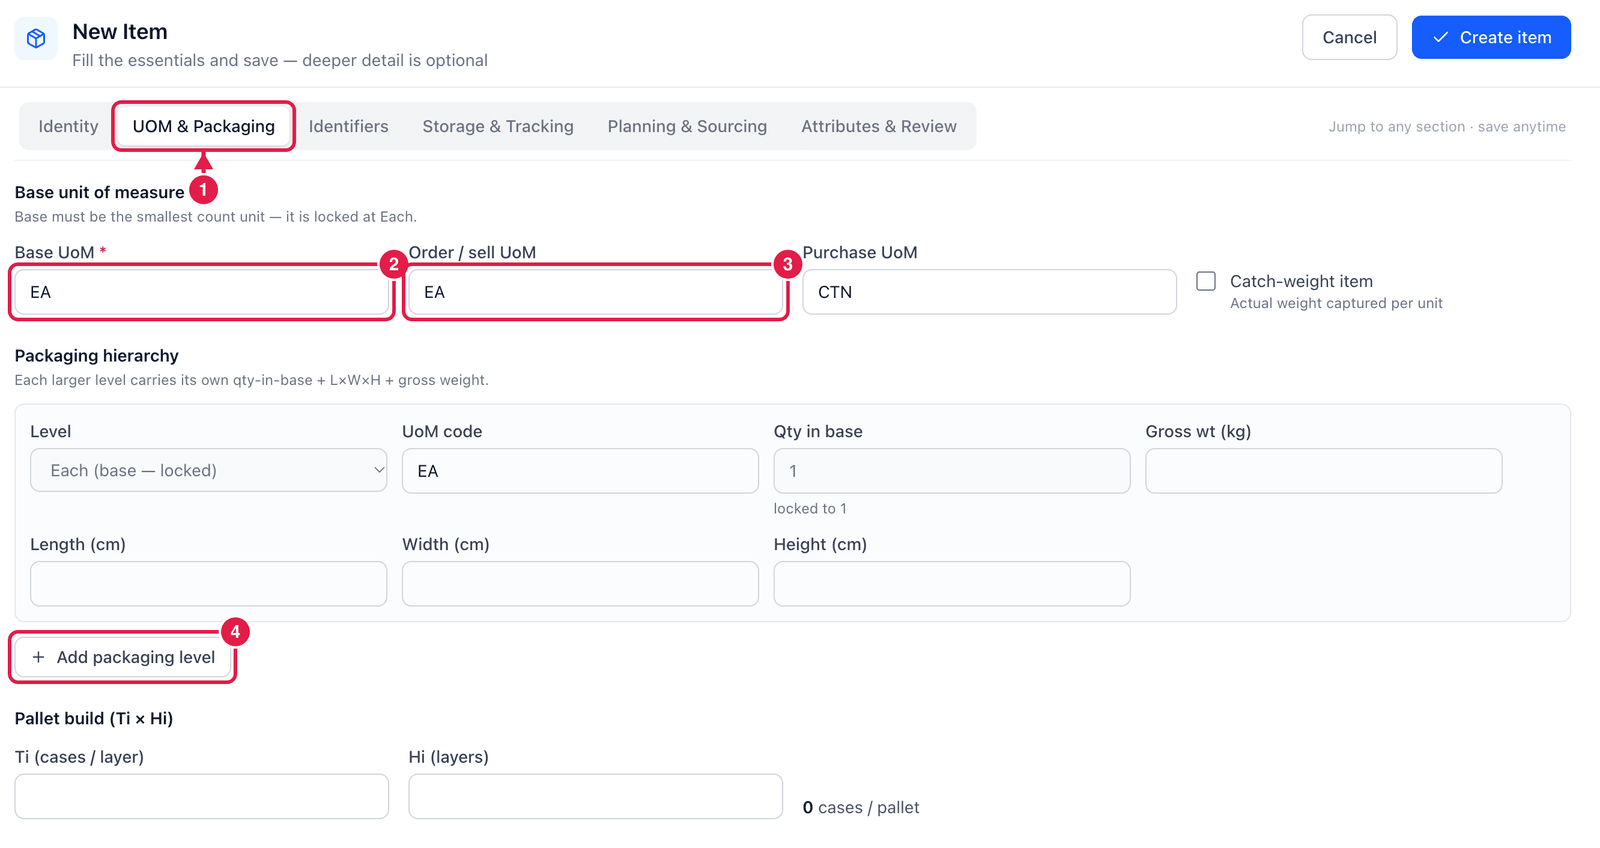Open the Identifiers tab
The width and height of the screenshot is (1600, 848).
348,126
